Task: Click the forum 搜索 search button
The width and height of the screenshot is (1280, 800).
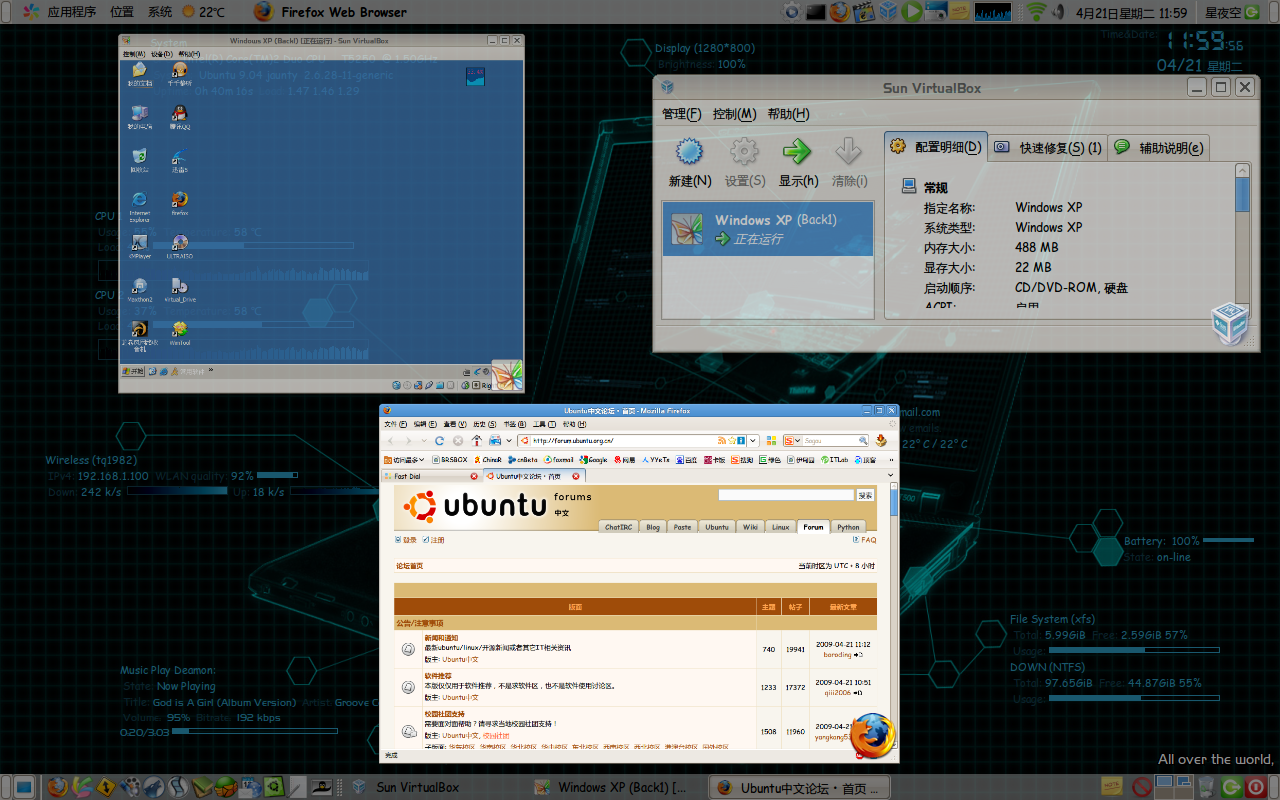Action: point(865,495)
